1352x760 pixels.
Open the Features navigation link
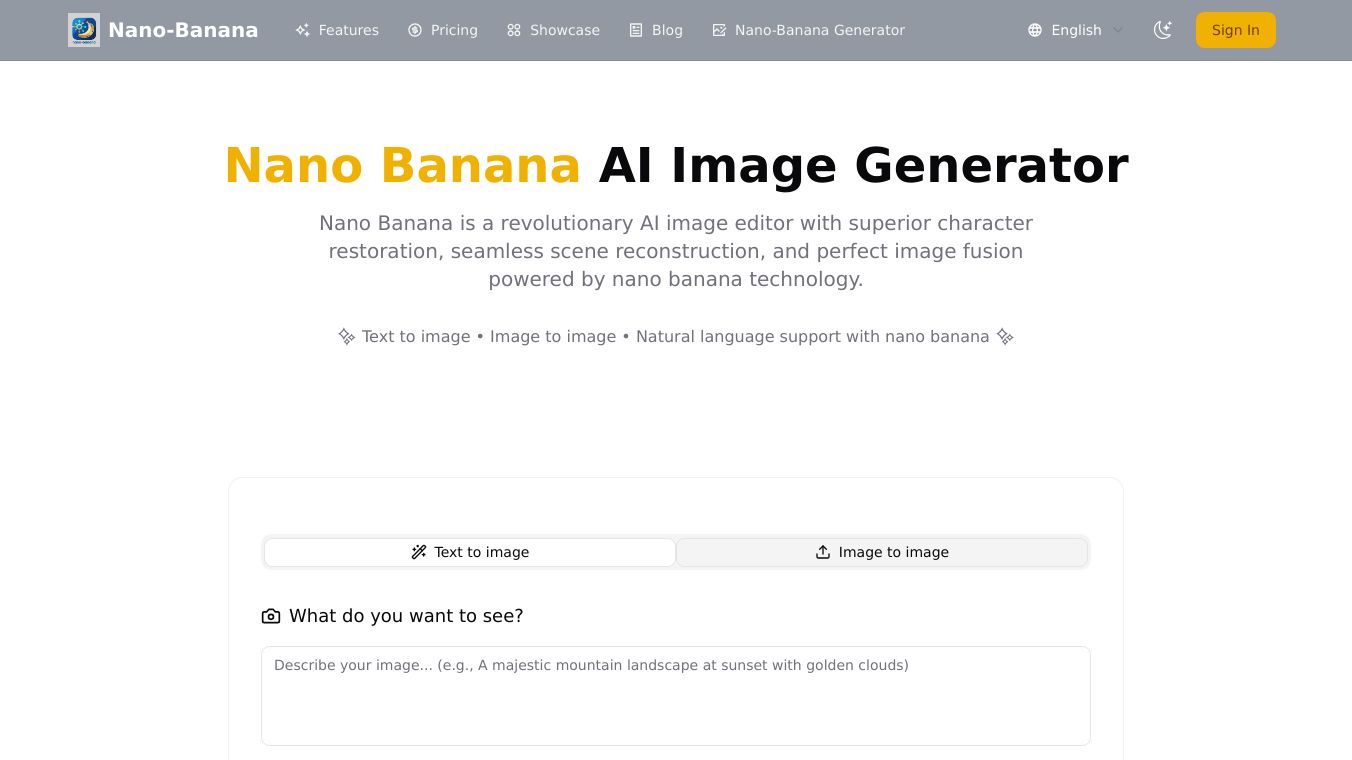pos(348,30)
